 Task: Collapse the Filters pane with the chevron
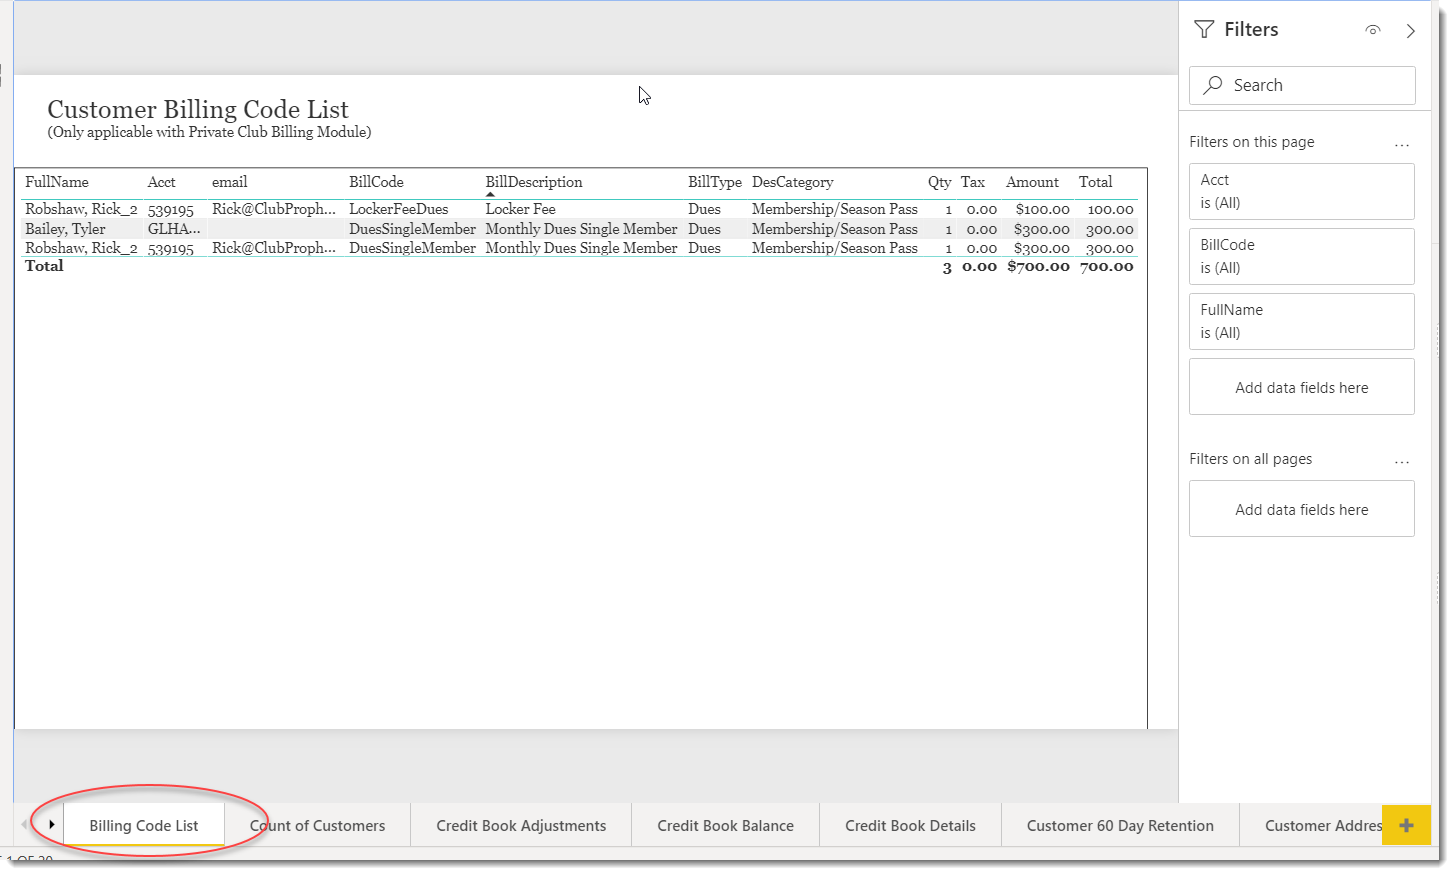coord(1411,30)
